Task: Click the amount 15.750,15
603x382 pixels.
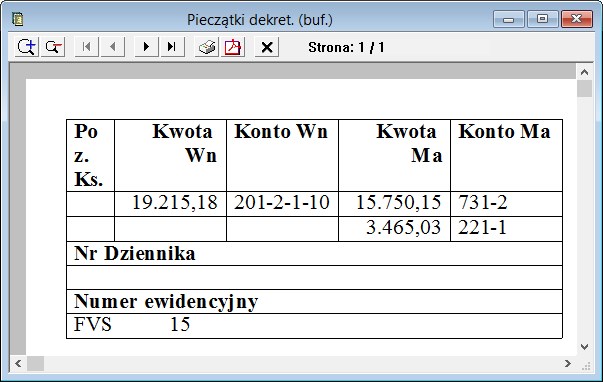Action: click(398, 202)
